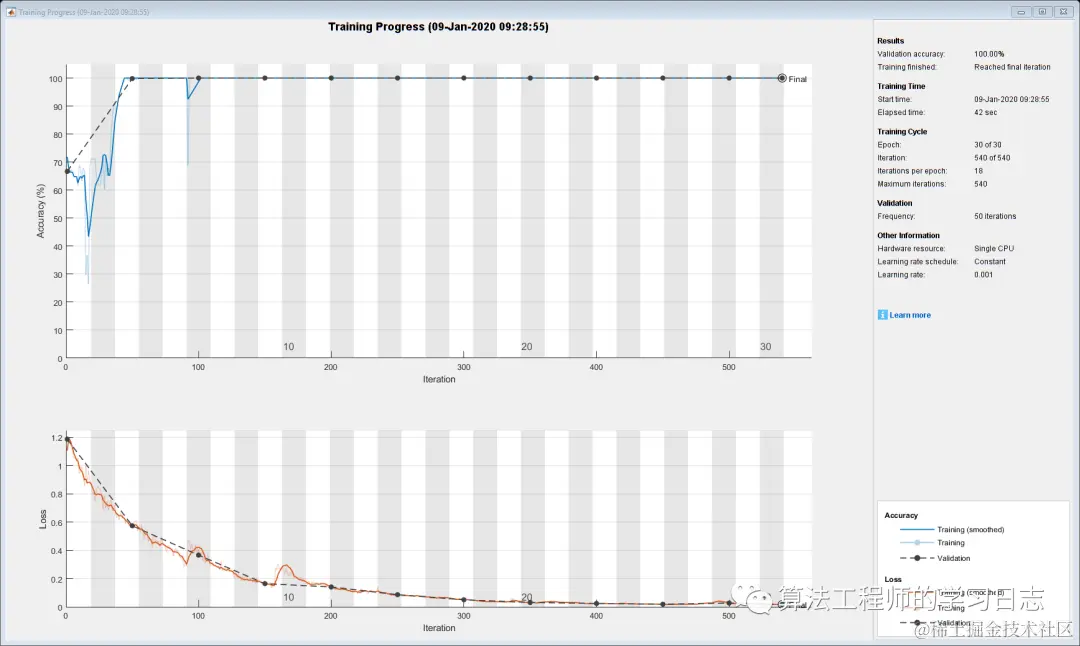This screenshot has width=1080, height=646.
Task: Minimize the Training Progress window
Action: click(x=1021, y=12)
